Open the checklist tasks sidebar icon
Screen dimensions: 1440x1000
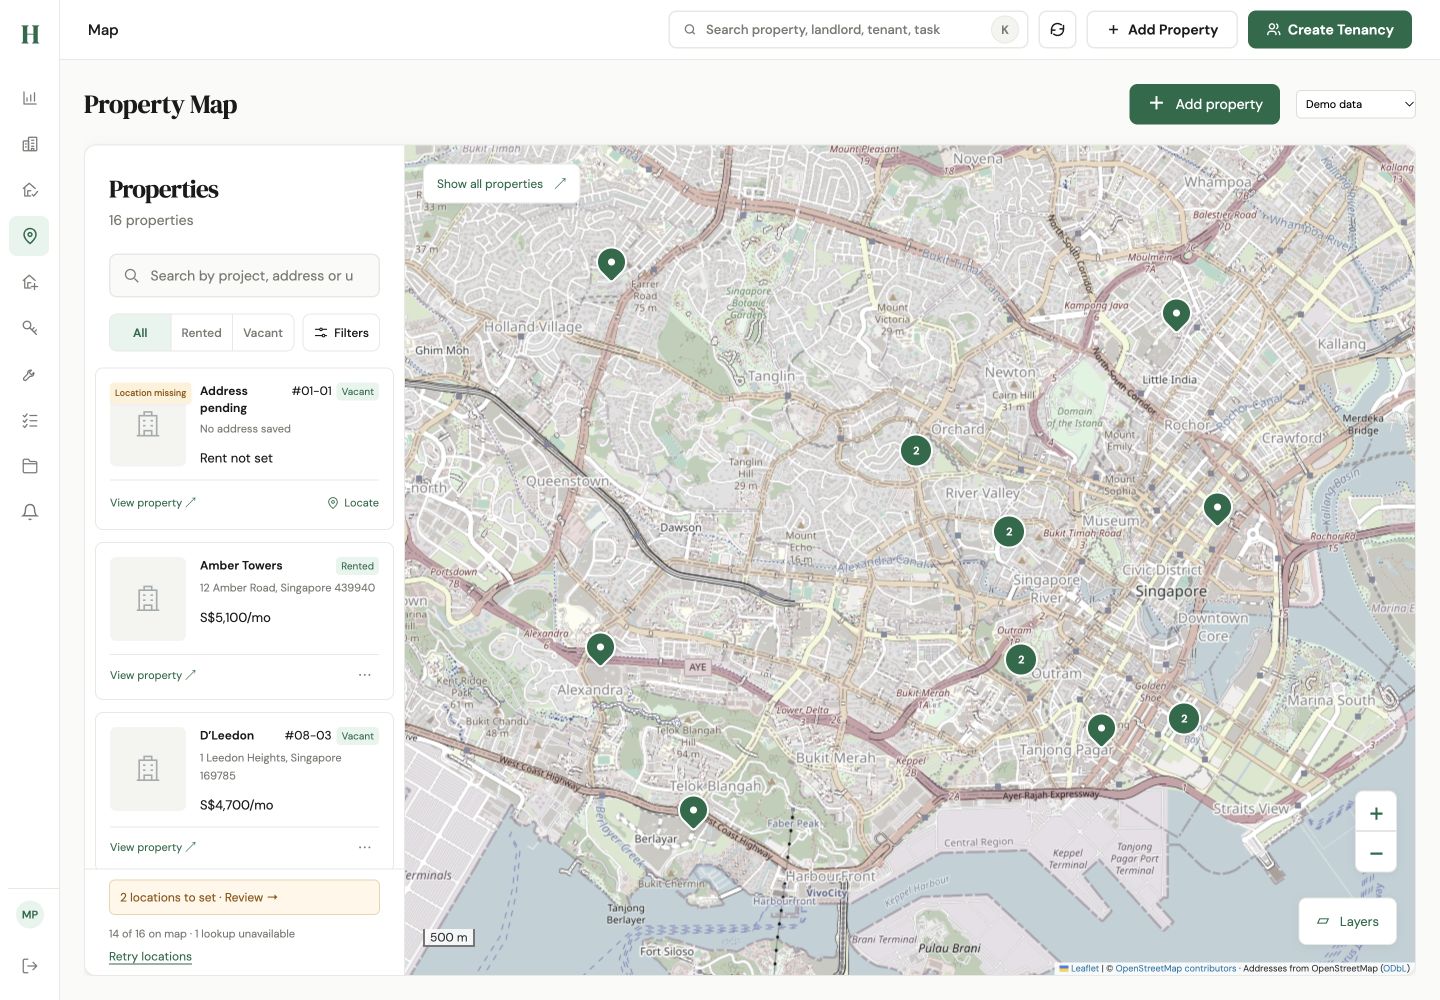pos(30,420)
